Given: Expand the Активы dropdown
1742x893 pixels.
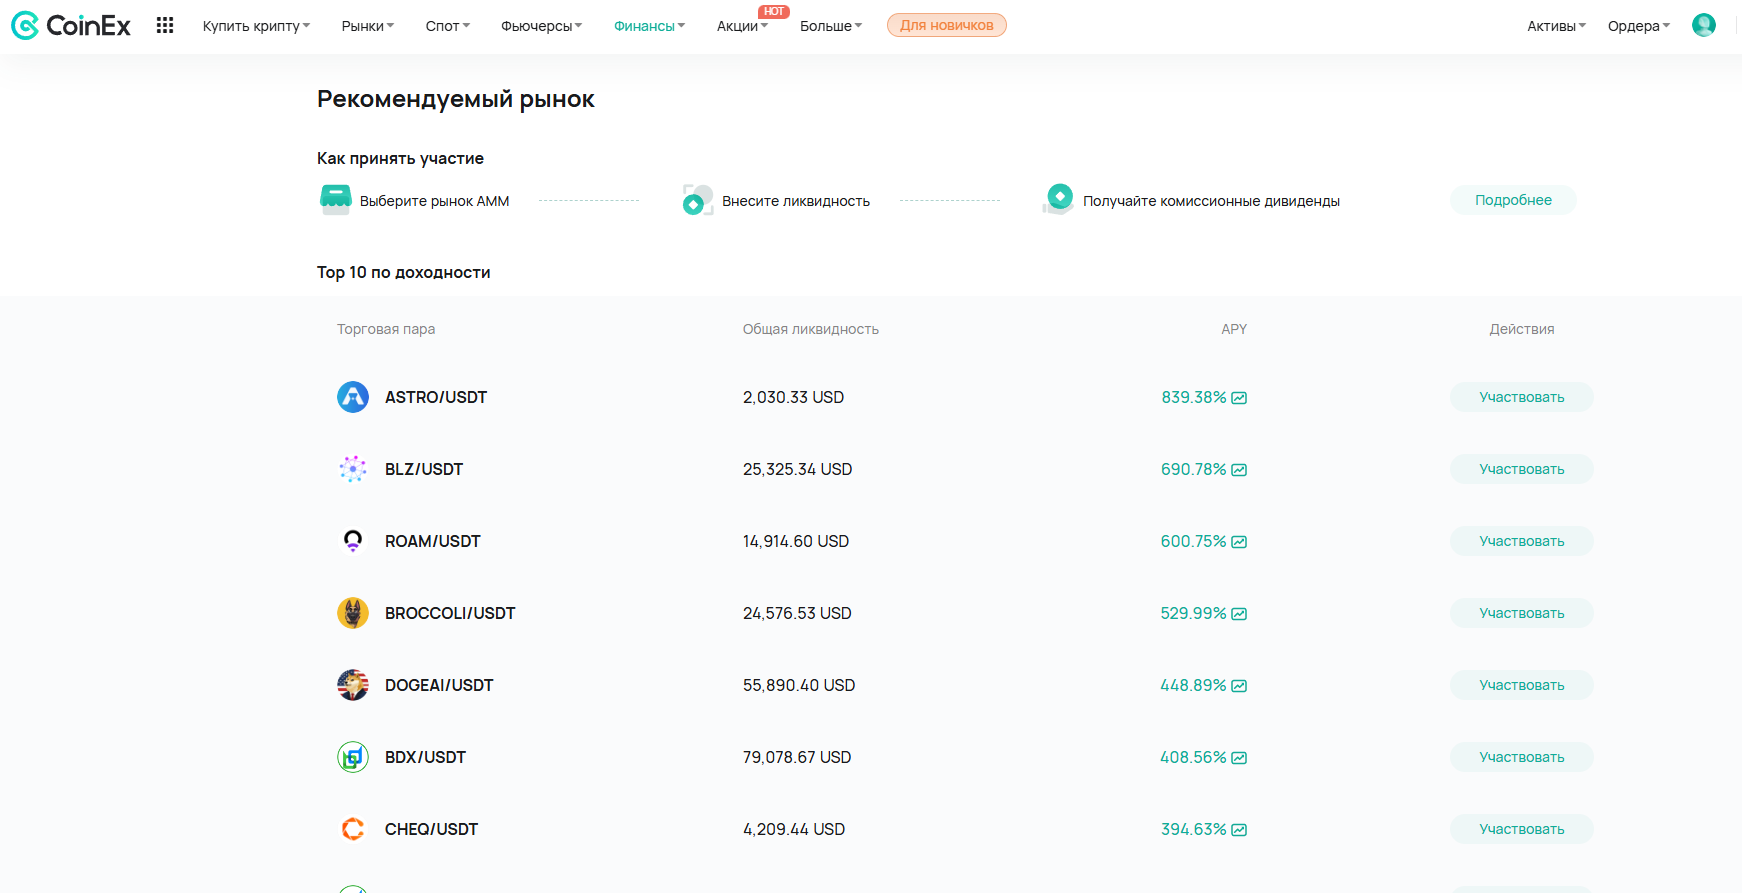Looking at the screenshot, I should [x=1556, y=26].
